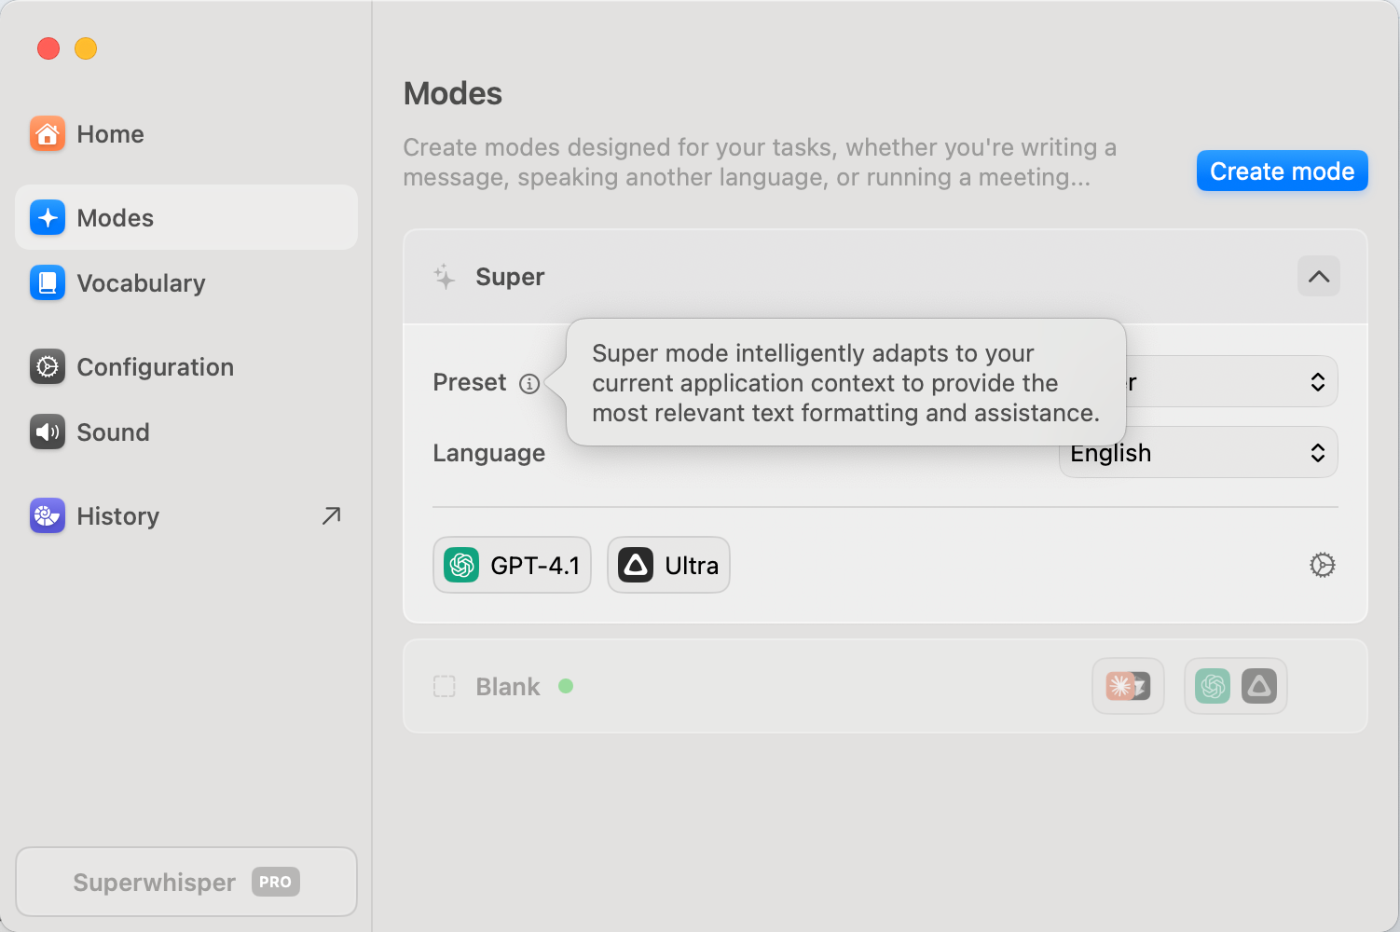
Task: Click the Preset info icon
Action: [529, 383]
